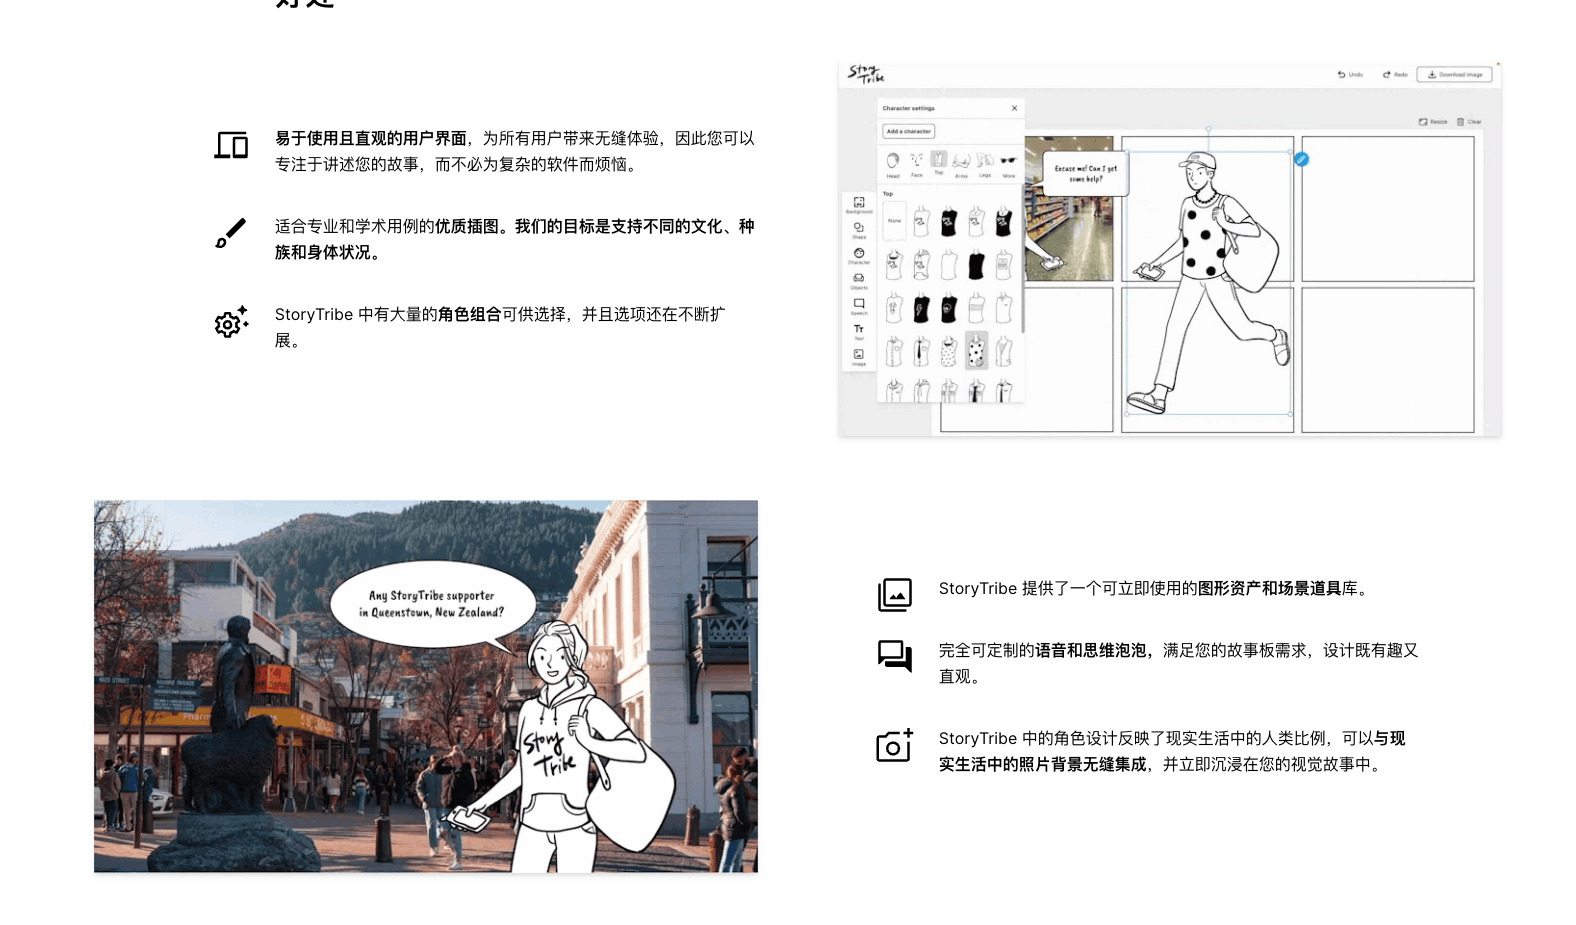This screenshot has width=1576, height=925.
Task: Click the supermarket photo storyboard panel
Action: pyautogui.click(x=1069, y=209)
